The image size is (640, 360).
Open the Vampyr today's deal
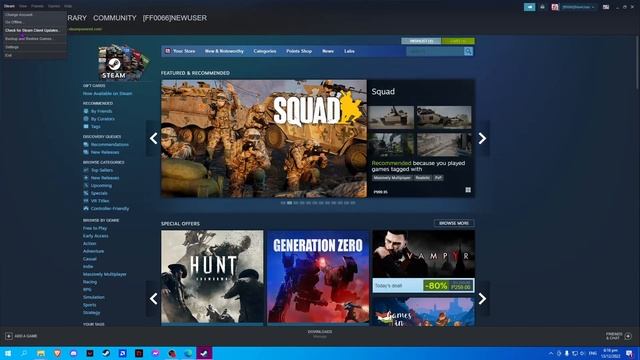click(423, 261)
